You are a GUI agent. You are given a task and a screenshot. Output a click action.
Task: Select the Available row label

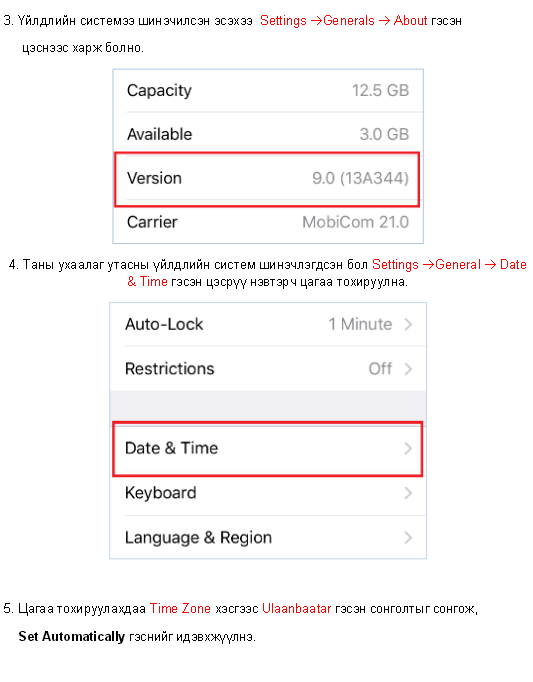click(x=159, y=134)
